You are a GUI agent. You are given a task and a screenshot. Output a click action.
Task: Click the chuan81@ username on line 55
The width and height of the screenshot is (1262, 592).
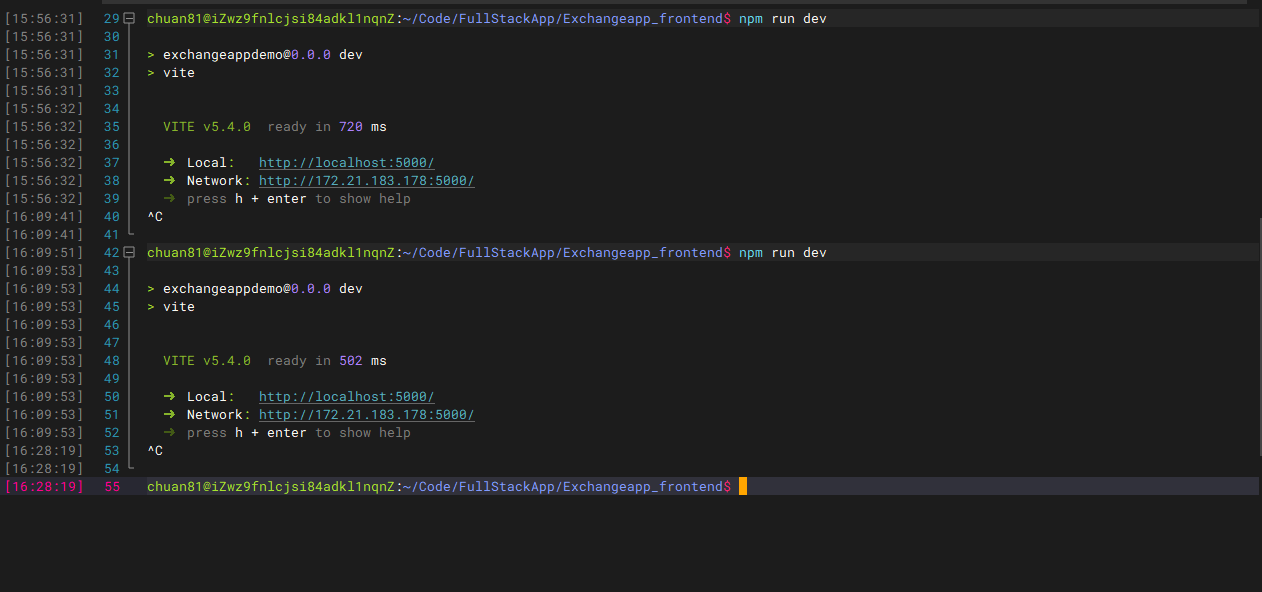179,487
